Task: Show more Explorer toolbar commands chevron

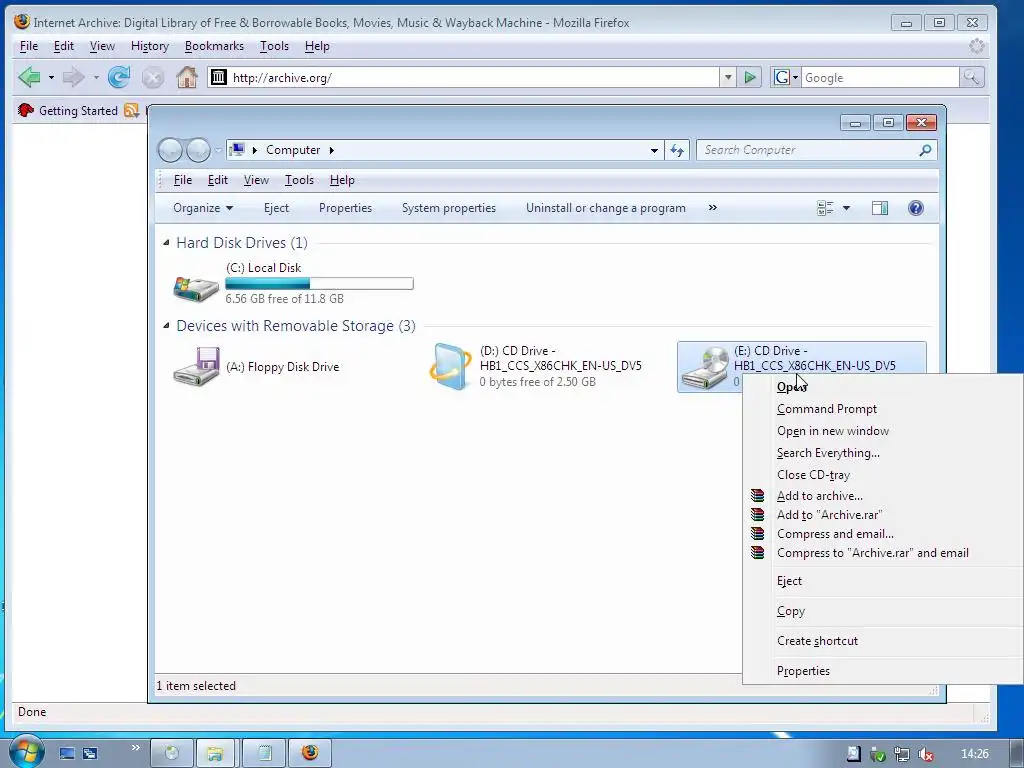Action: (712, 208)
